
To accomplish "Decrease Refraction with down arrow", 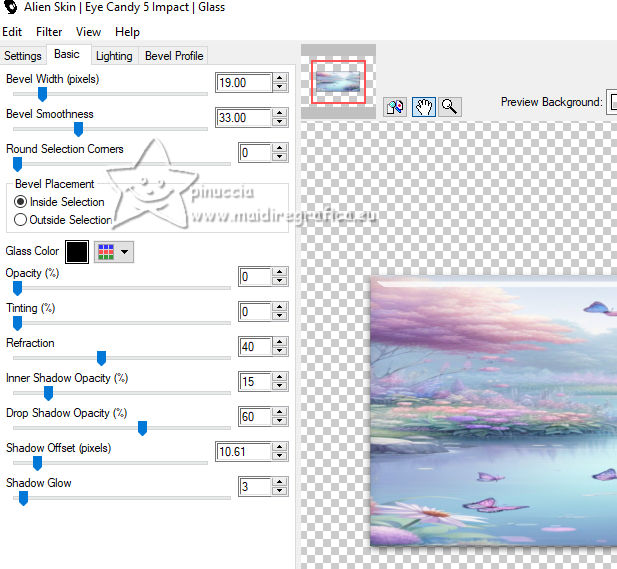I will pyautogui.click(x=279, y=351).
